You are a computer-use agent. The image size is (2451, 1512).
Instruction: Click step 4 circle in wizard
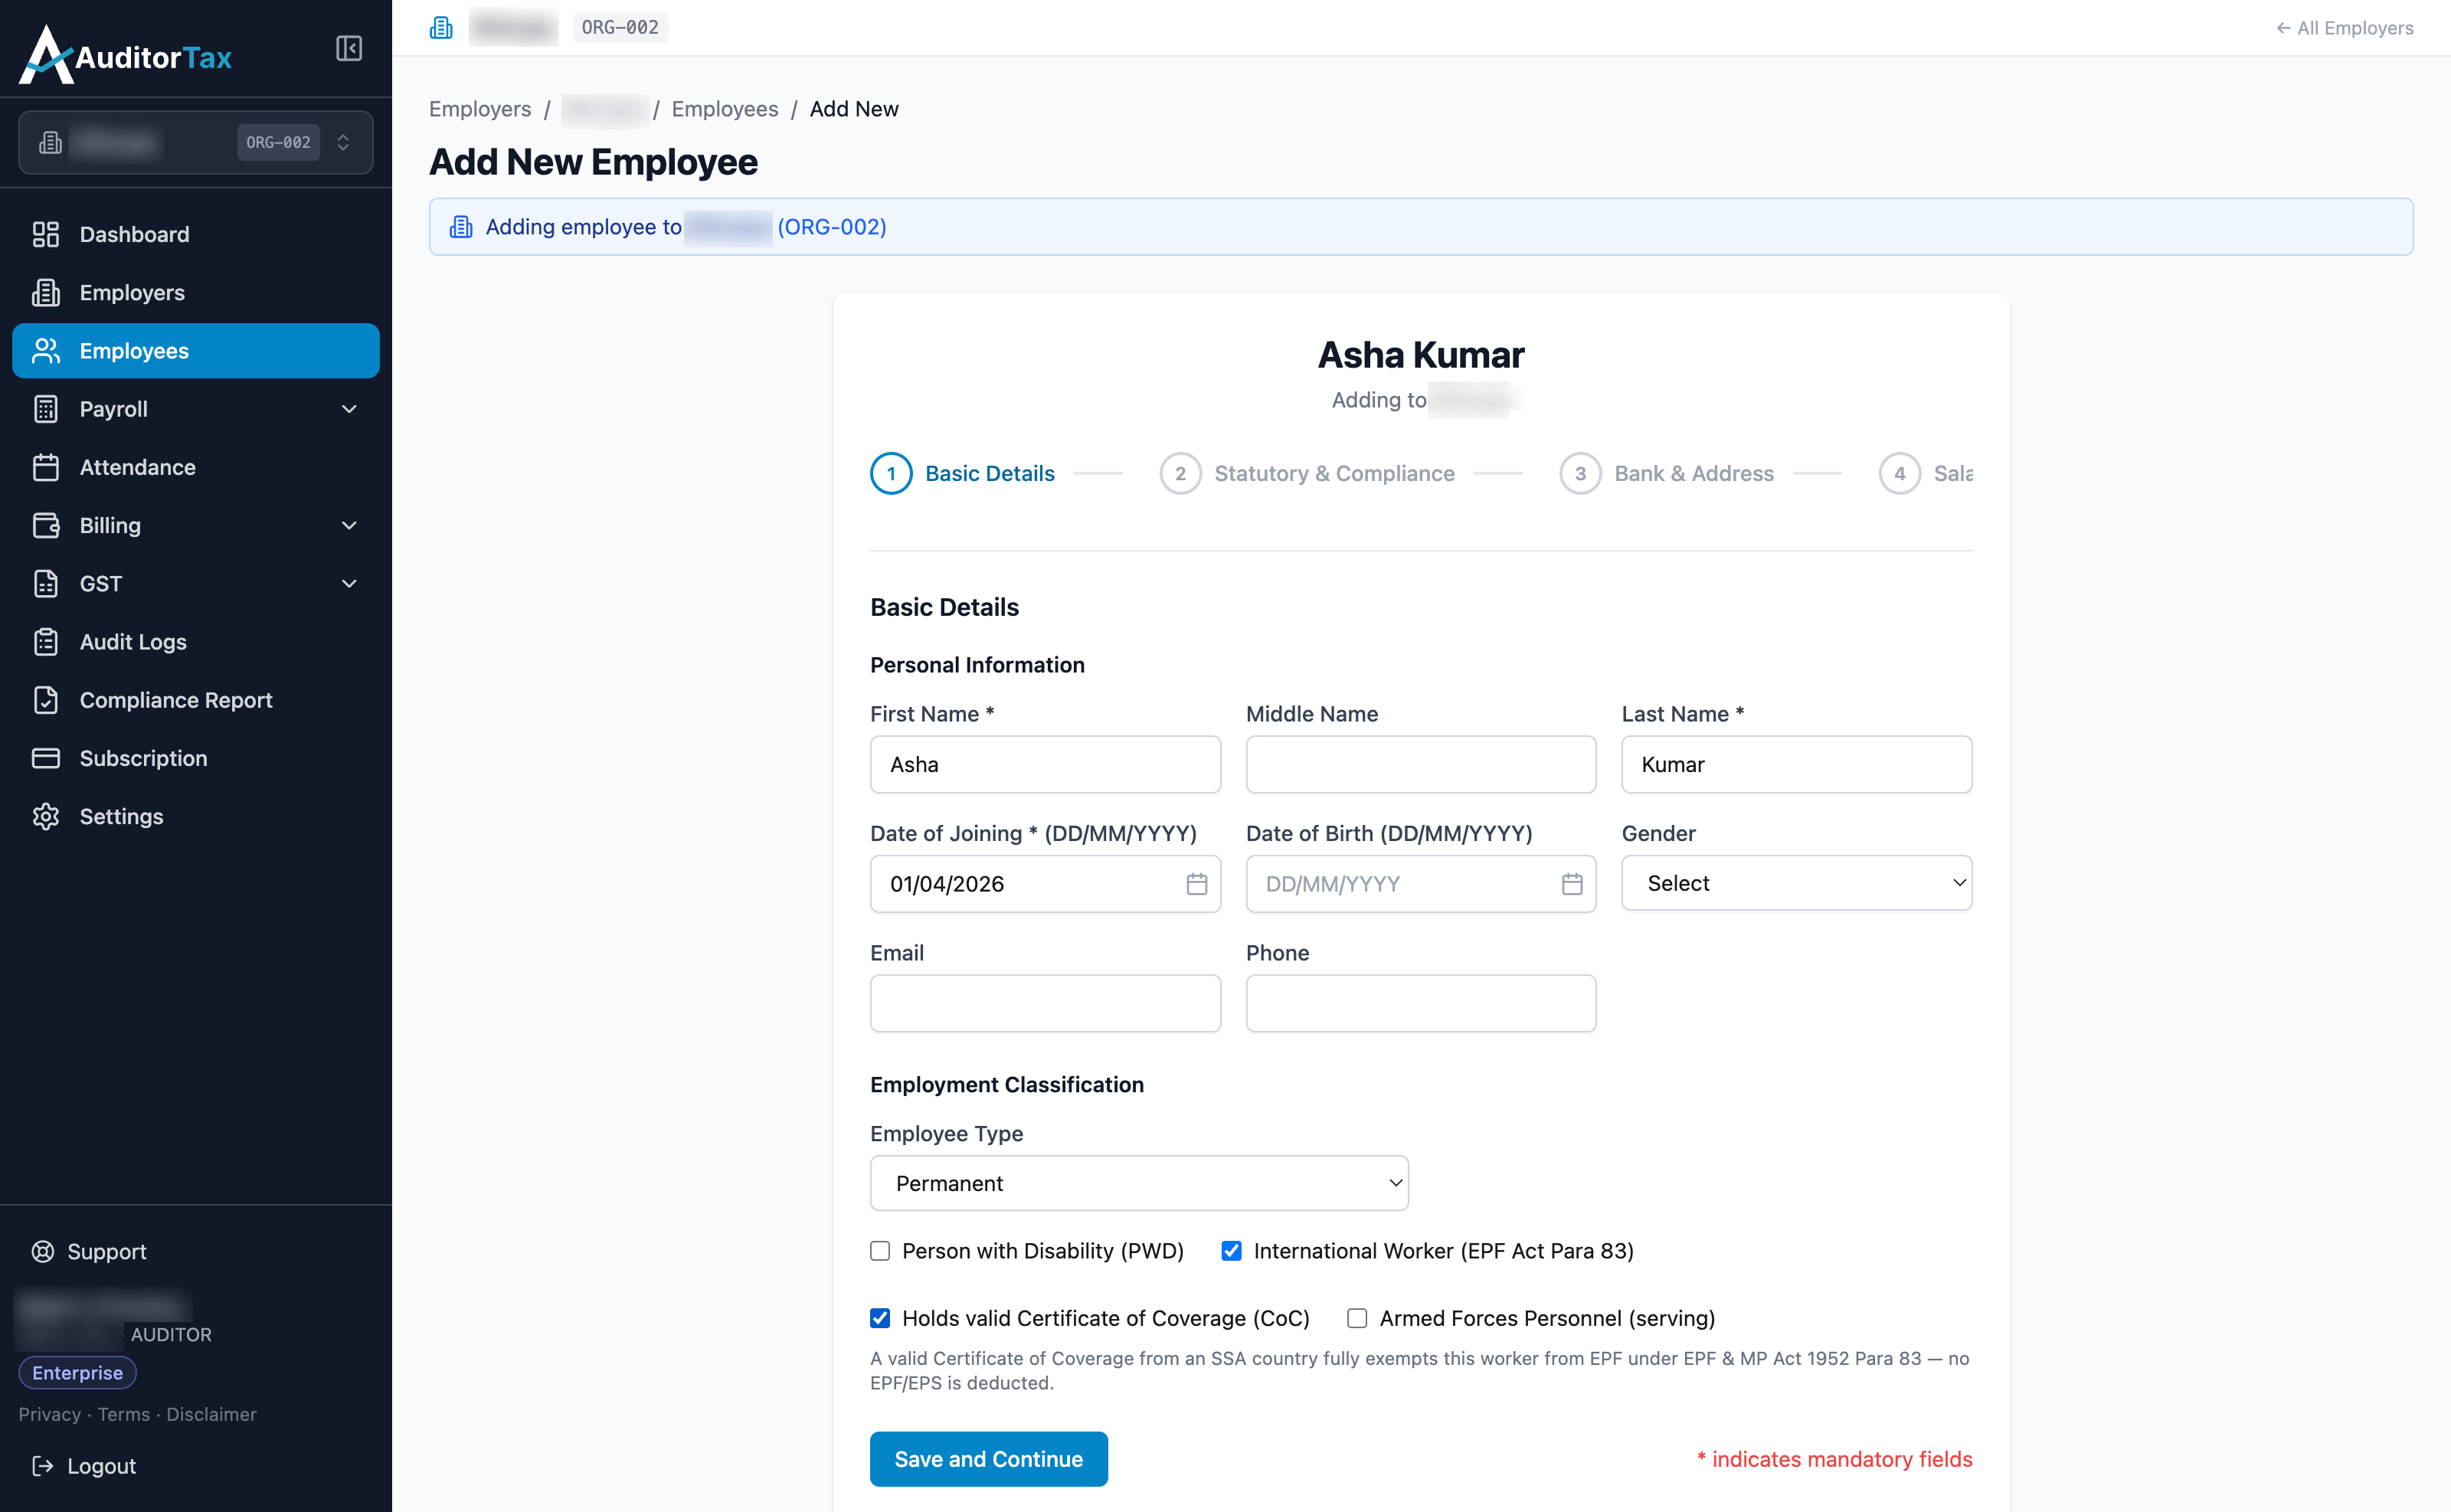pos(1899,473)
